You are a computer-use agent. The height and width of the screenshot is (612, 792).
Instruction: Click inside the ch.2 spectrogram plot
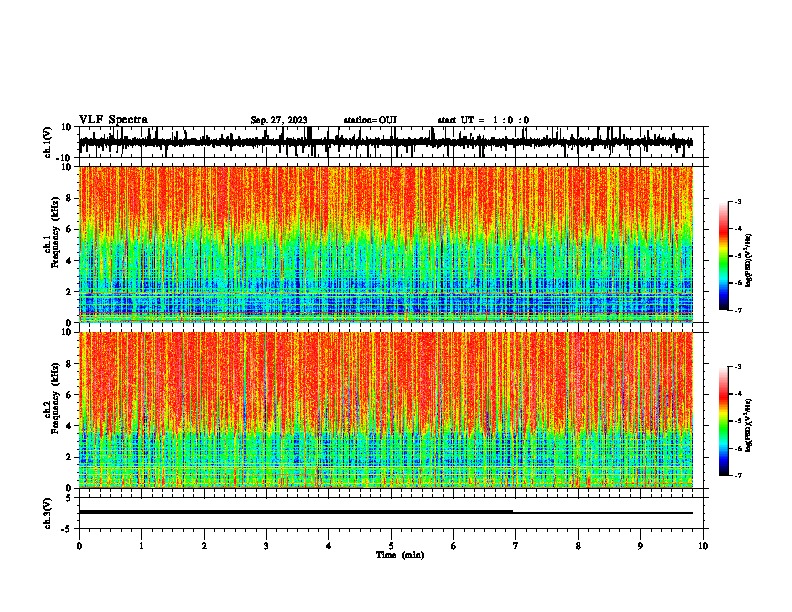click(385, 410)
